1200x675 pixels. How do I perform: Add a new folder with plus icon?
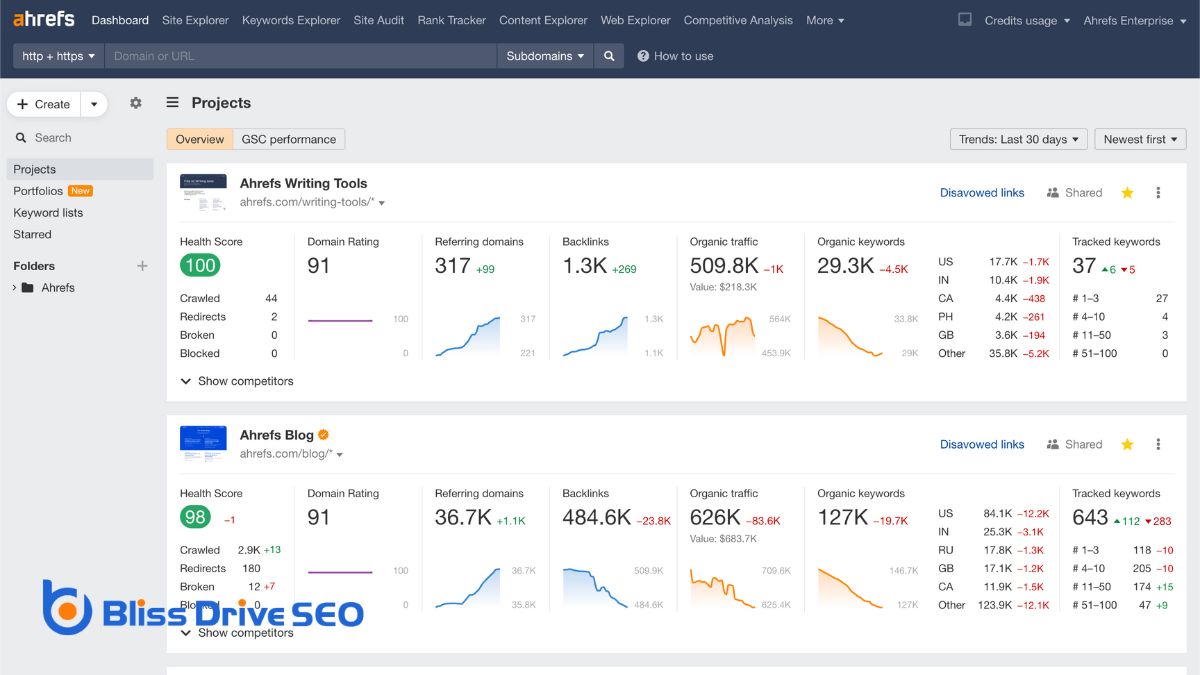[142, 266]
